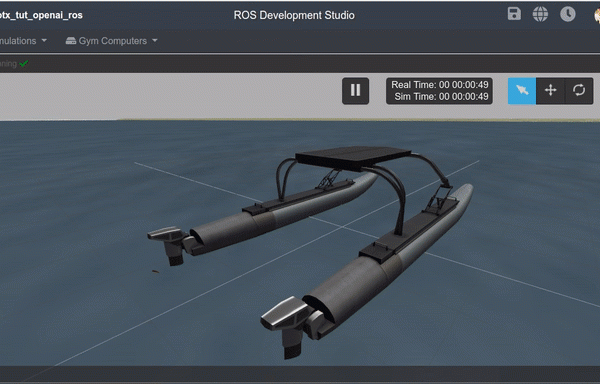Select the arrow selection mode tool
Screen dimensions: 600x384
(522, 91)
